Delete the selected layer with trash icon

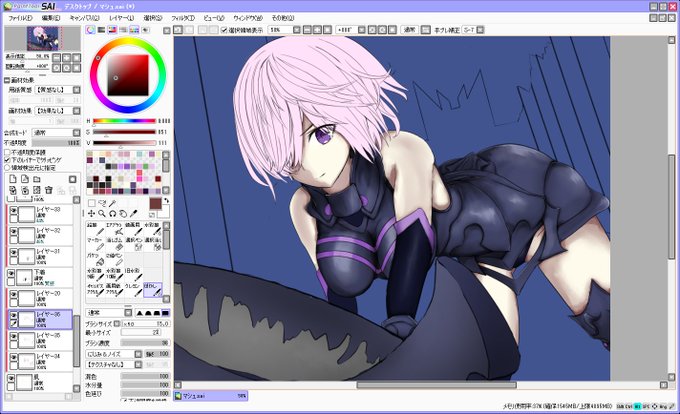[x=49, y=190]
